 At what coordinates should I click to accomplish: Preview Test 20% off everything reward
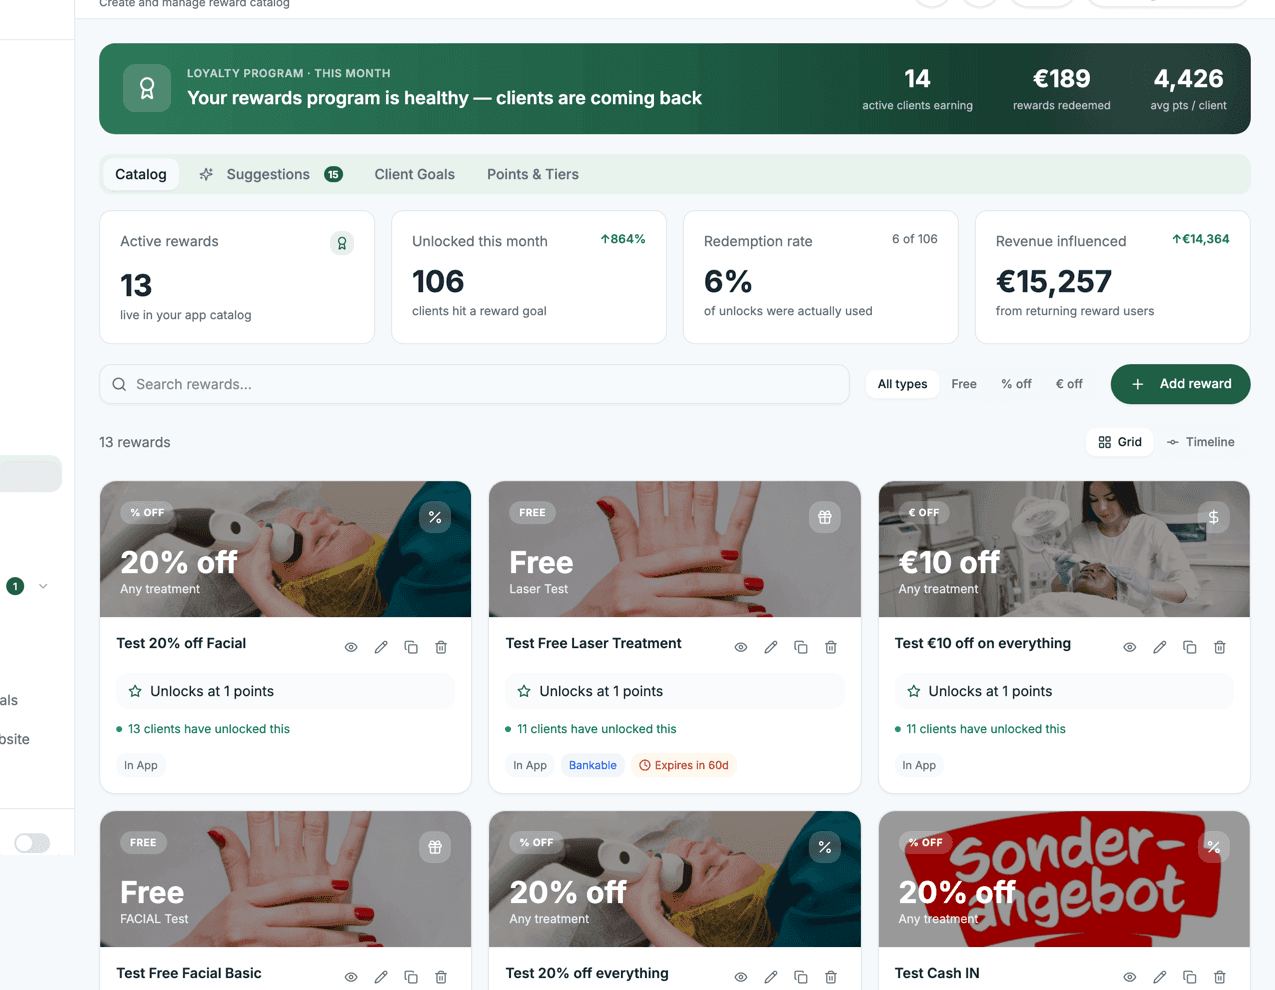click(741, 977)
